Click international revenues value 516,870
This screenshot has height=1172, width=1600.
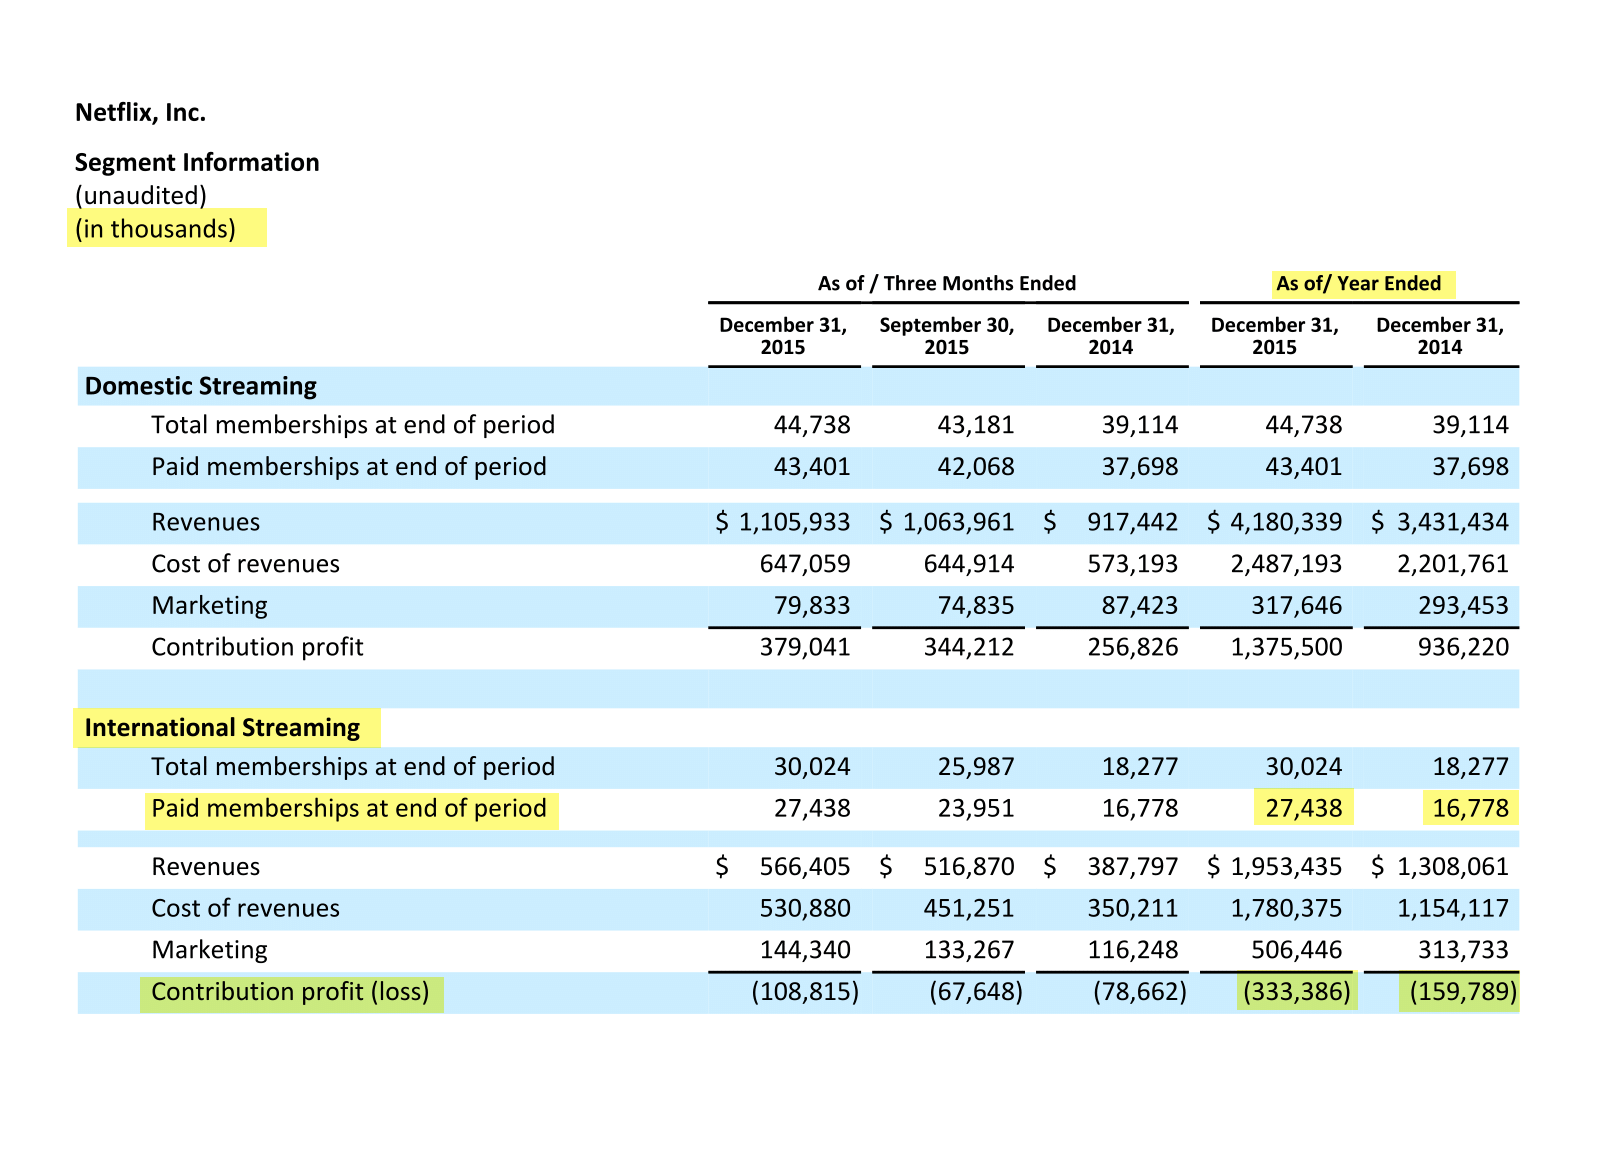[x=969, y=867]
